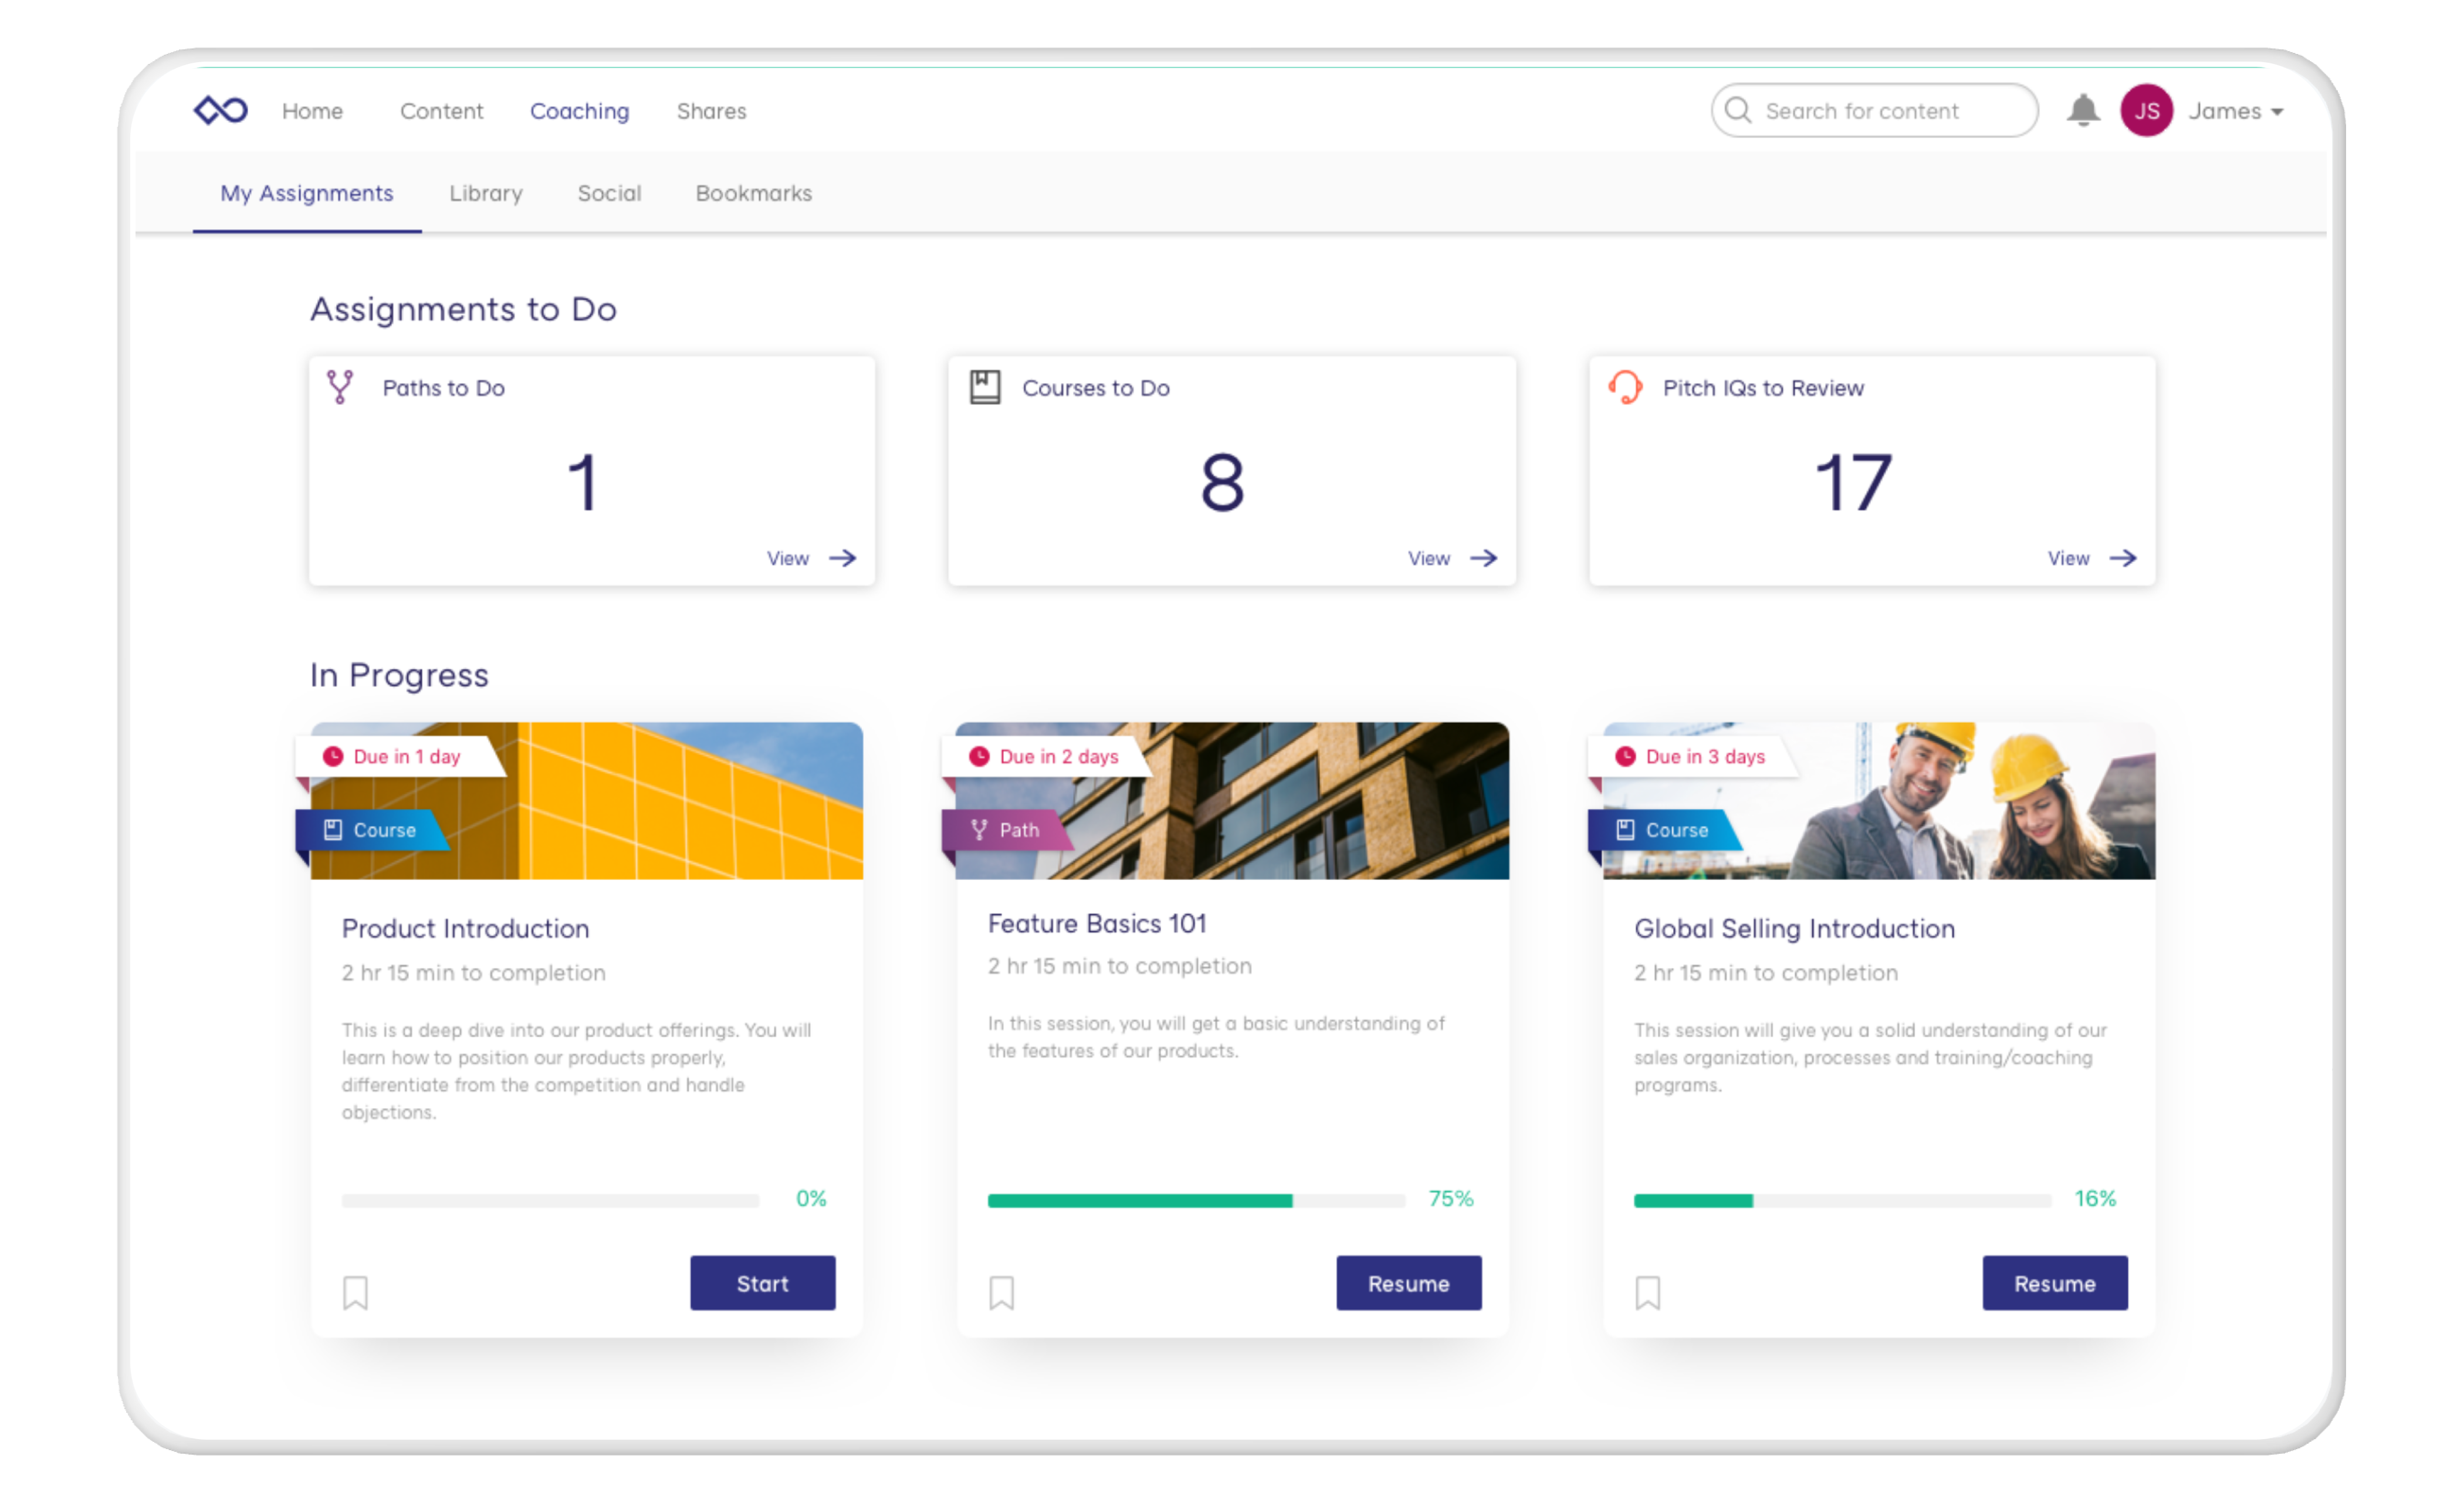Open View arrow for Paths to Do
Screen dimensions: 2464x1503
click(842, 558)
